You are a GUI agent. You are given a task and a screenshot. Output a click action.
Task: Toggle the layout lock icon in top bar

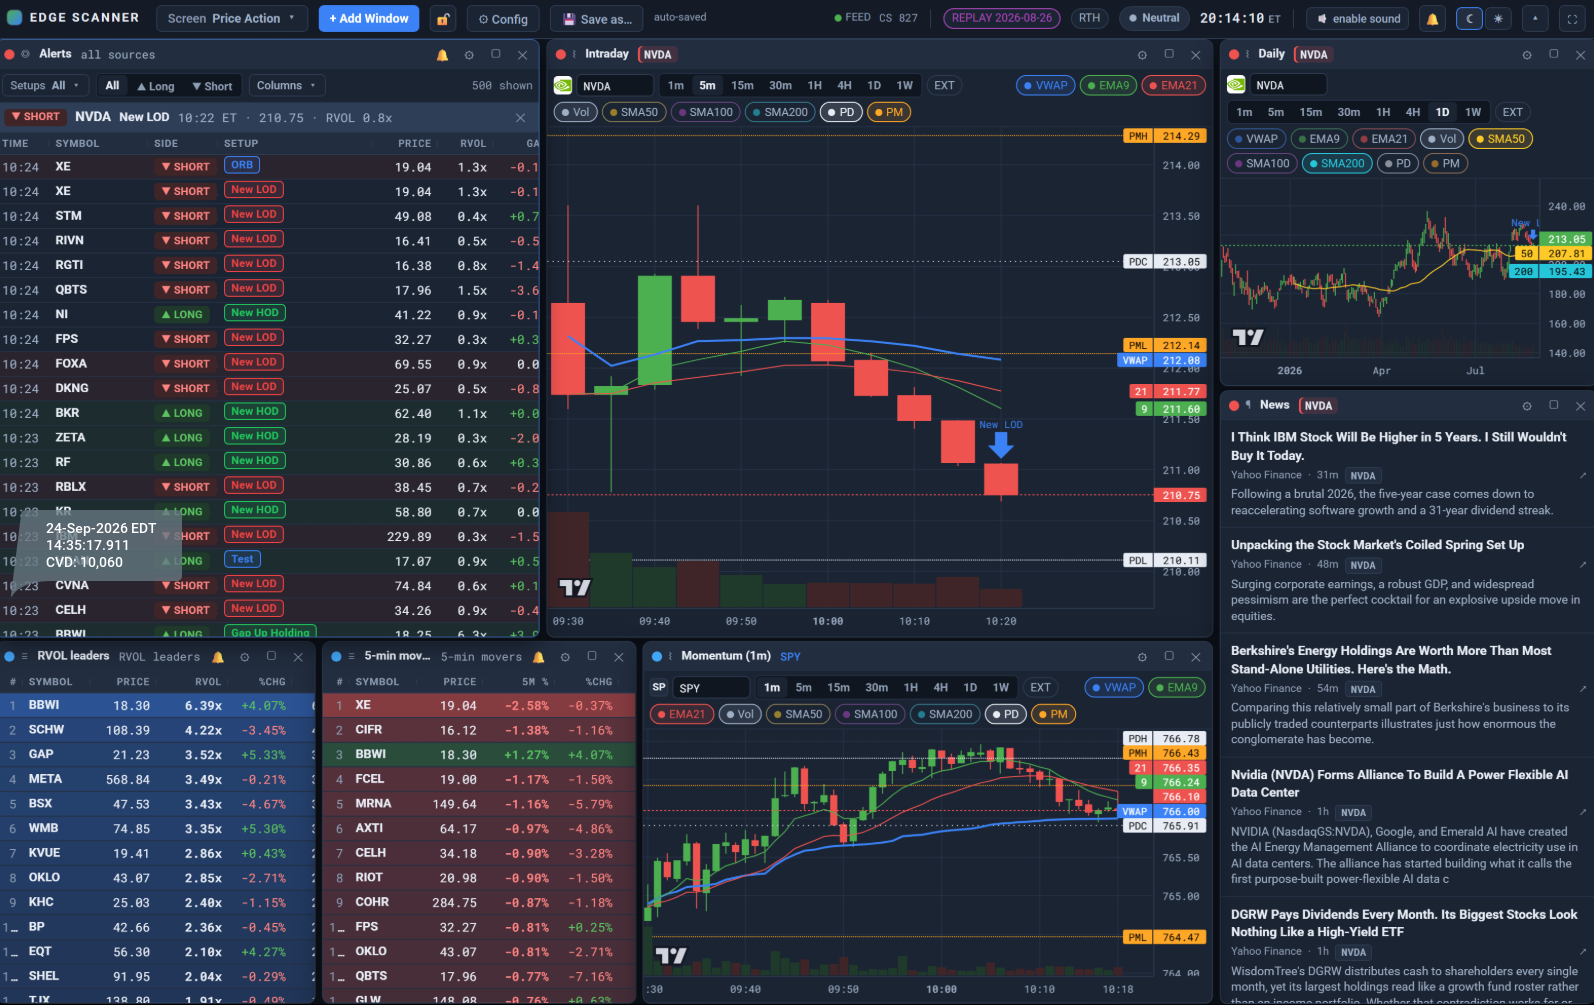pyautogui.click(x=443, y=19)
